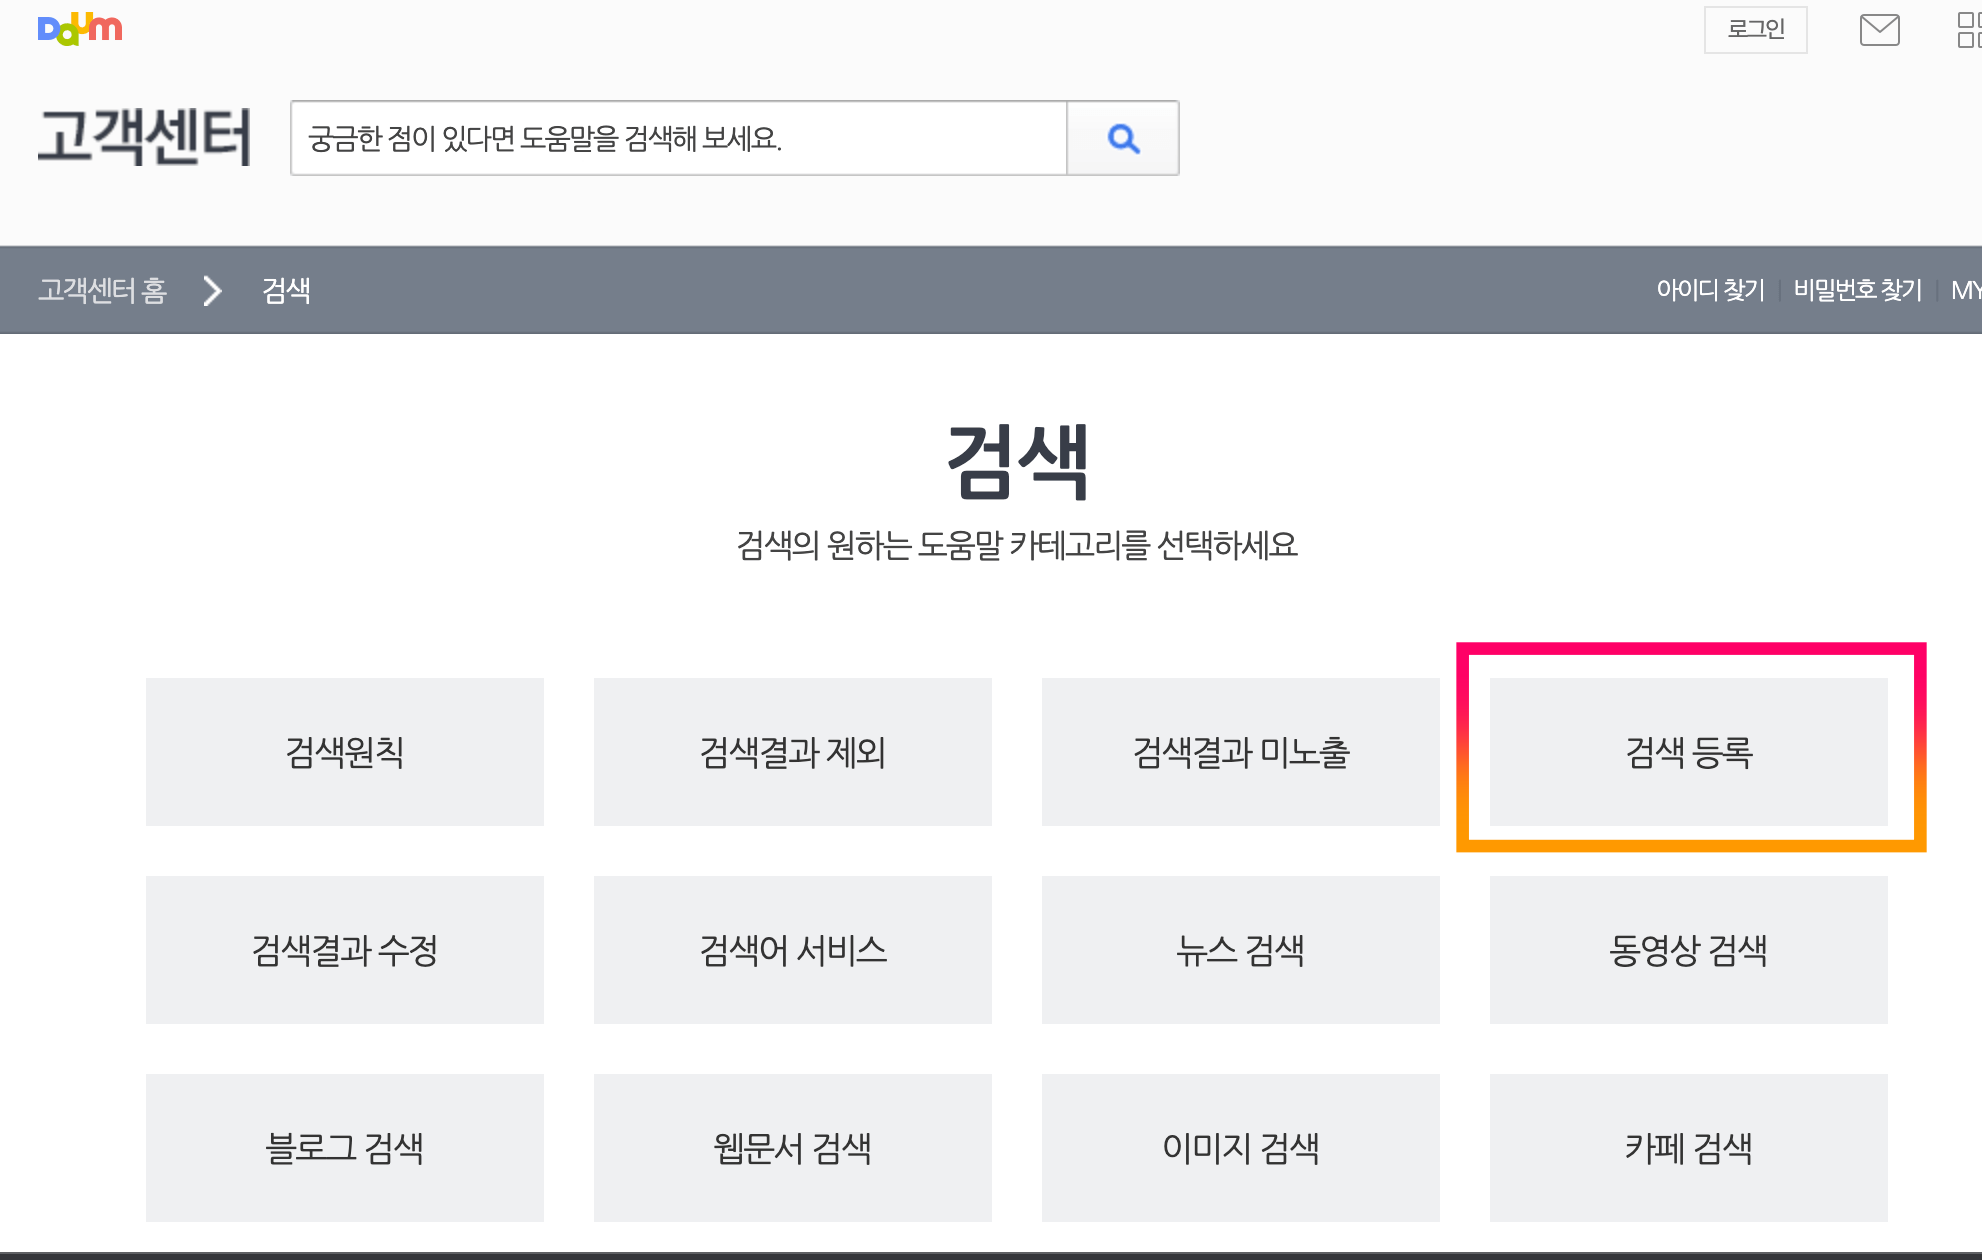Click the 로그인 button
This screenshot has width=1982, height=1260.
point(1756,29)
